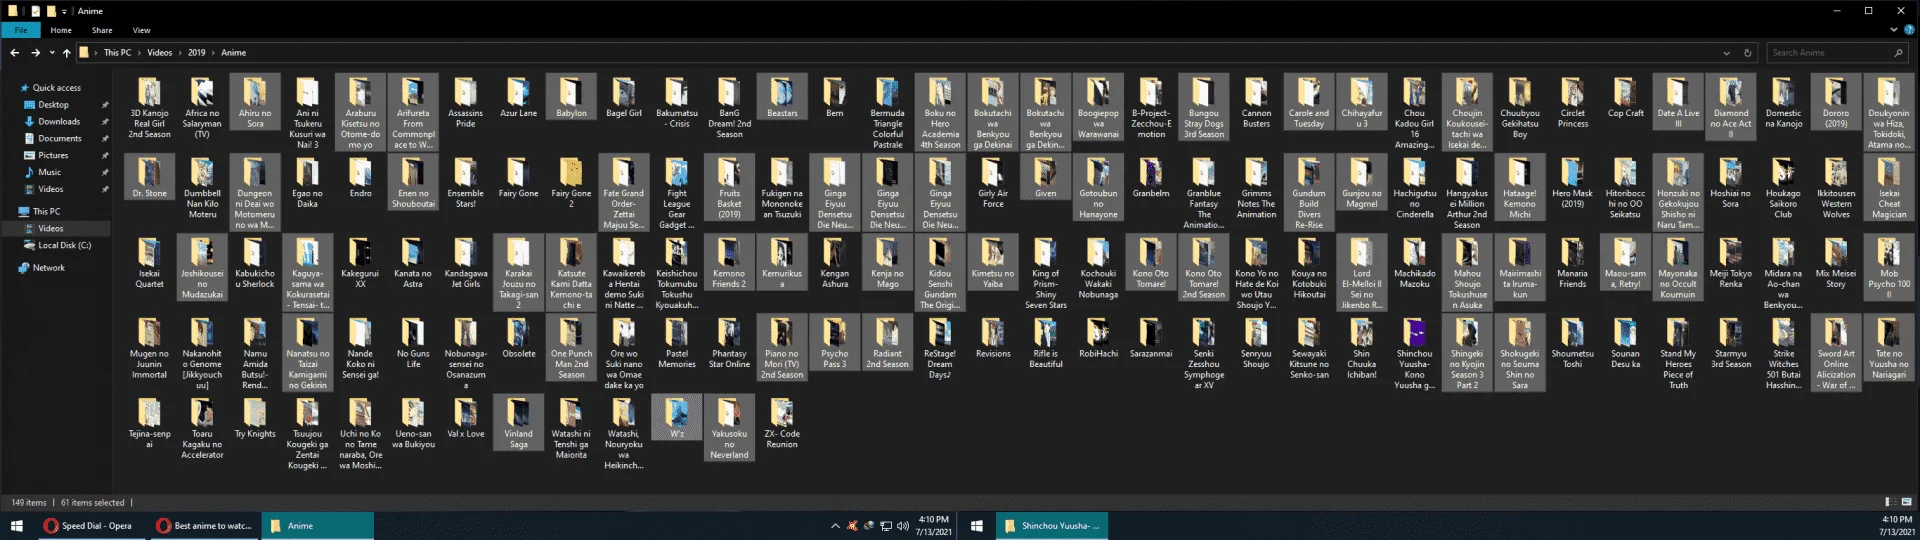Open the Beastars folder
The image size is (1920, 540).
coord(782,98)
